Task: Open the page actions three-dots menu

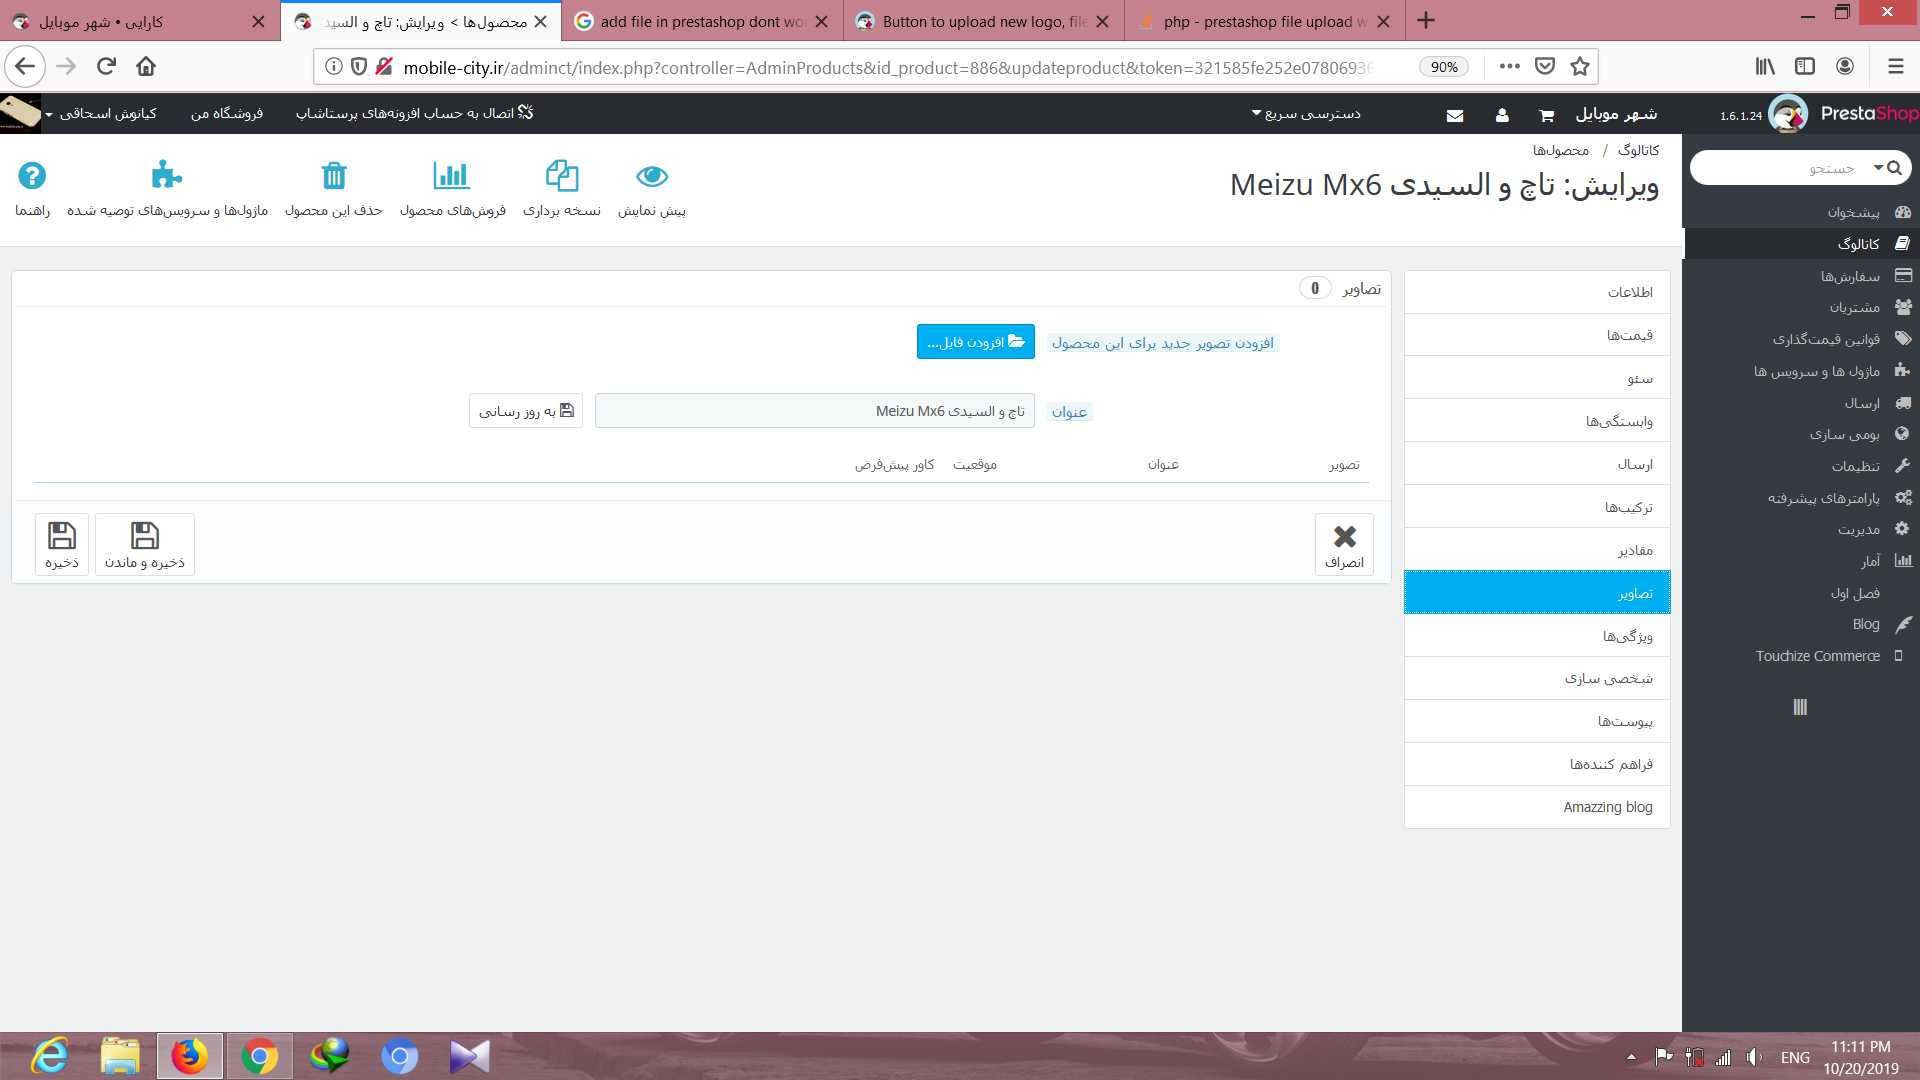Action: [x=1510, y=66]
